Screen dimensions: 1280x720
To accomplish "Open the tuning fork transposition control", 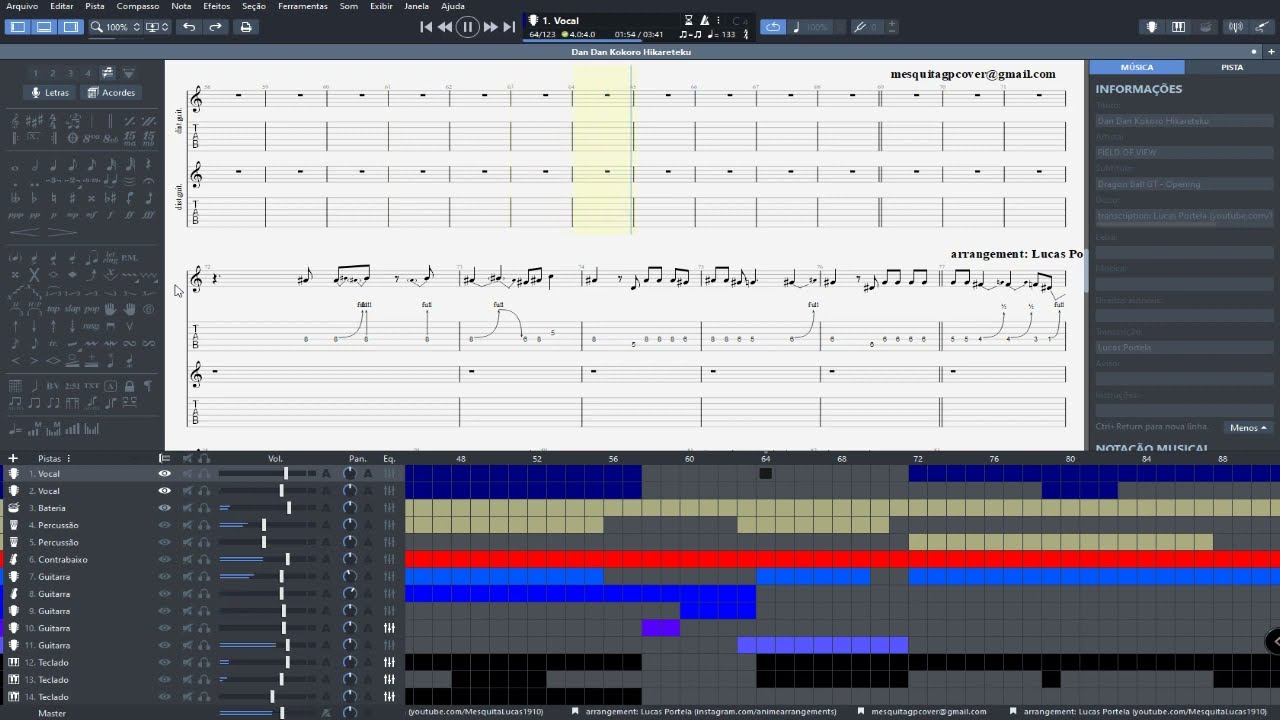I will (868, 27).
